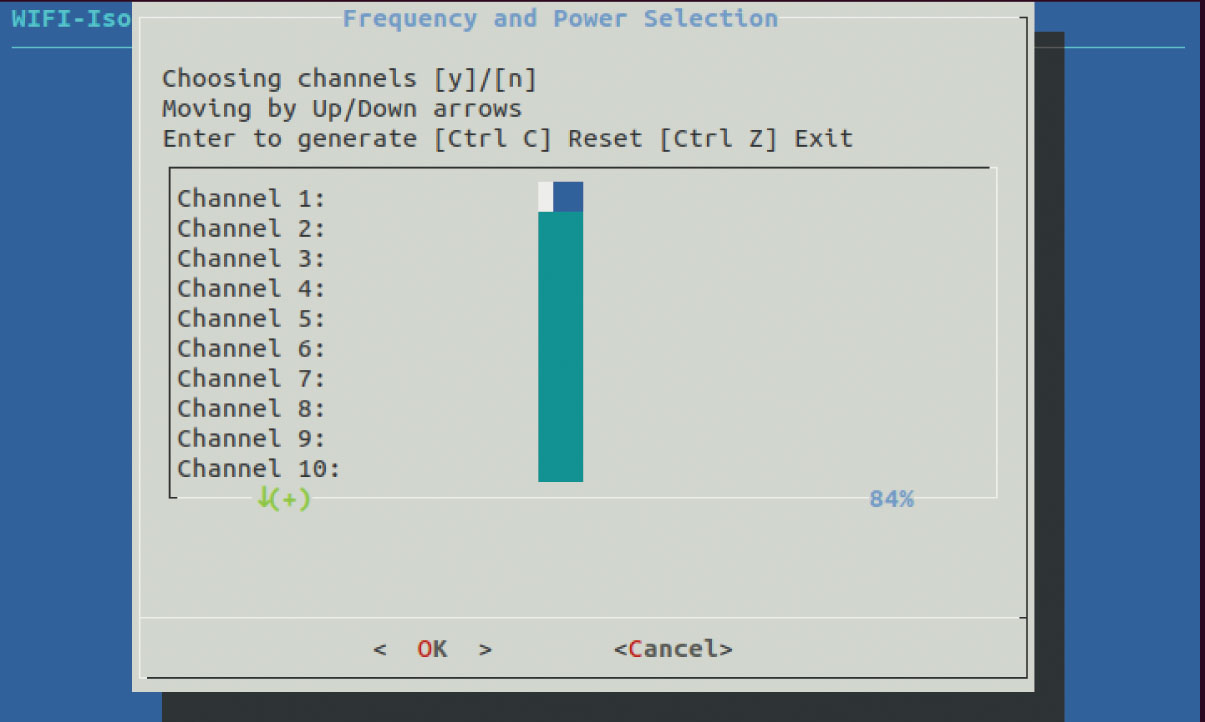Click the Channel 2 input field
The image size is (1205, 722).
(560, 228)
